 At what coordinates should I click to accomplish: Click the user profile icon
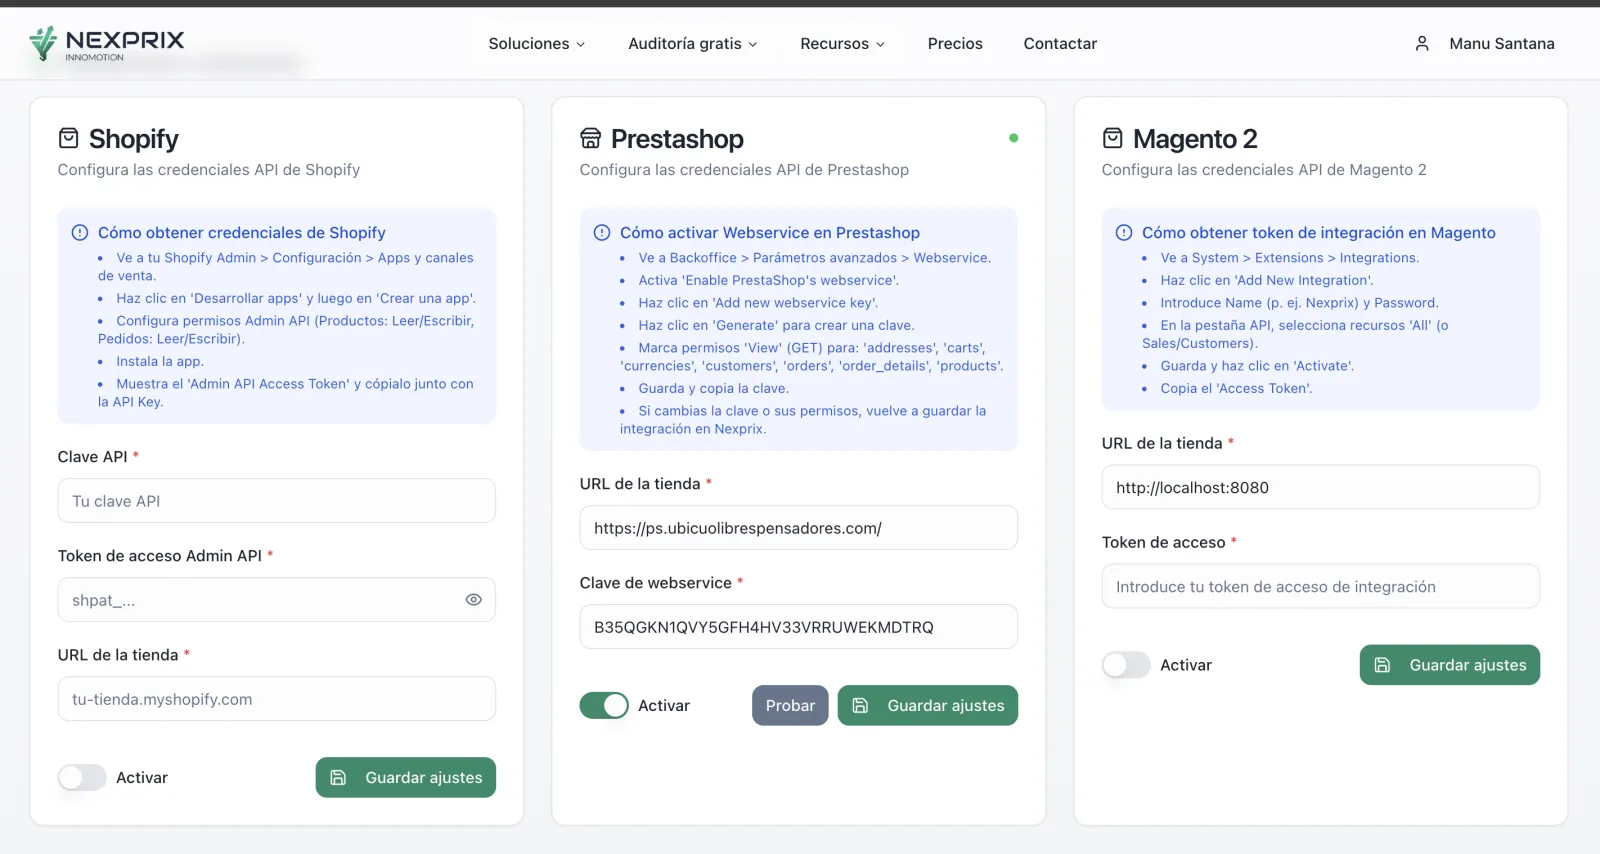click(1422, 44)
